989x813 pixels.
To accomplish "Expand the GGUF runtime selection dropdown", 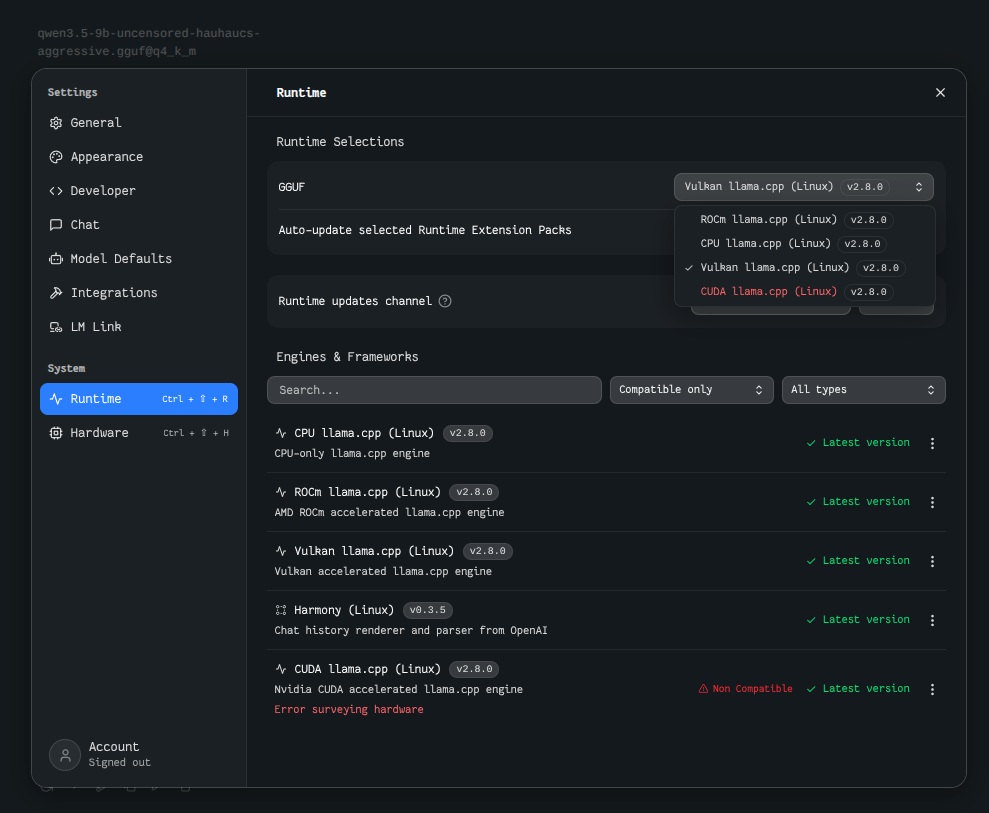I will pyautogui.click(x=803, y=187).
